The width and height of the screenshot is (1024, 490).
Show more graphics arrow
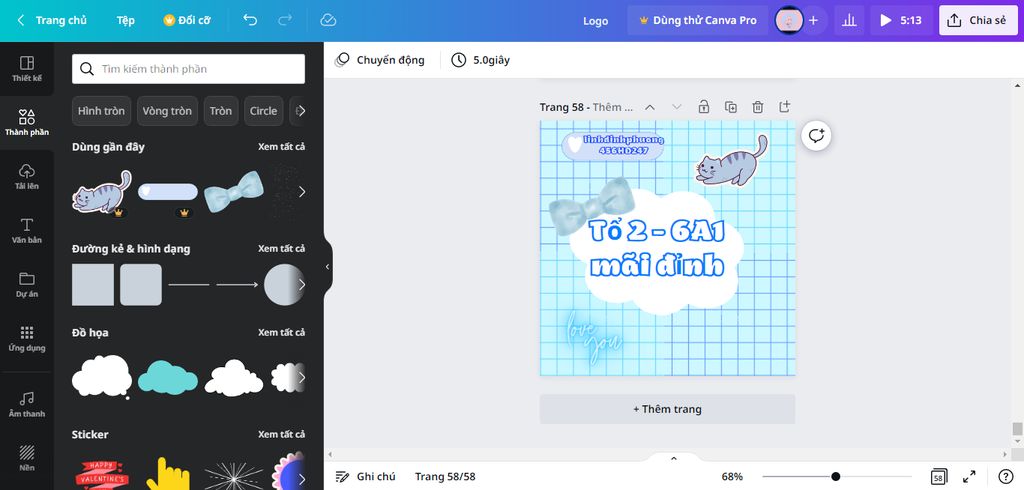(x=301, y=378)
